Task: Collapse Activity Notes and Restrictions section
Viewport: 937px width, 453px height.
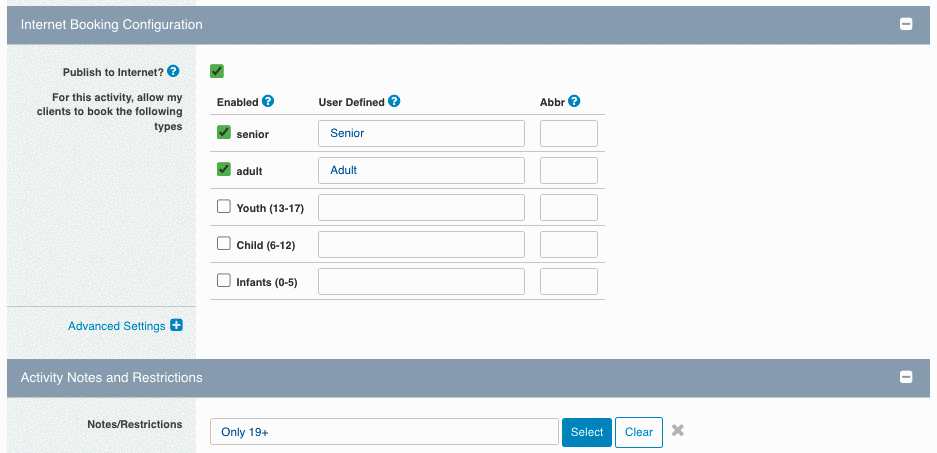Action: click(x=907, y=377)
